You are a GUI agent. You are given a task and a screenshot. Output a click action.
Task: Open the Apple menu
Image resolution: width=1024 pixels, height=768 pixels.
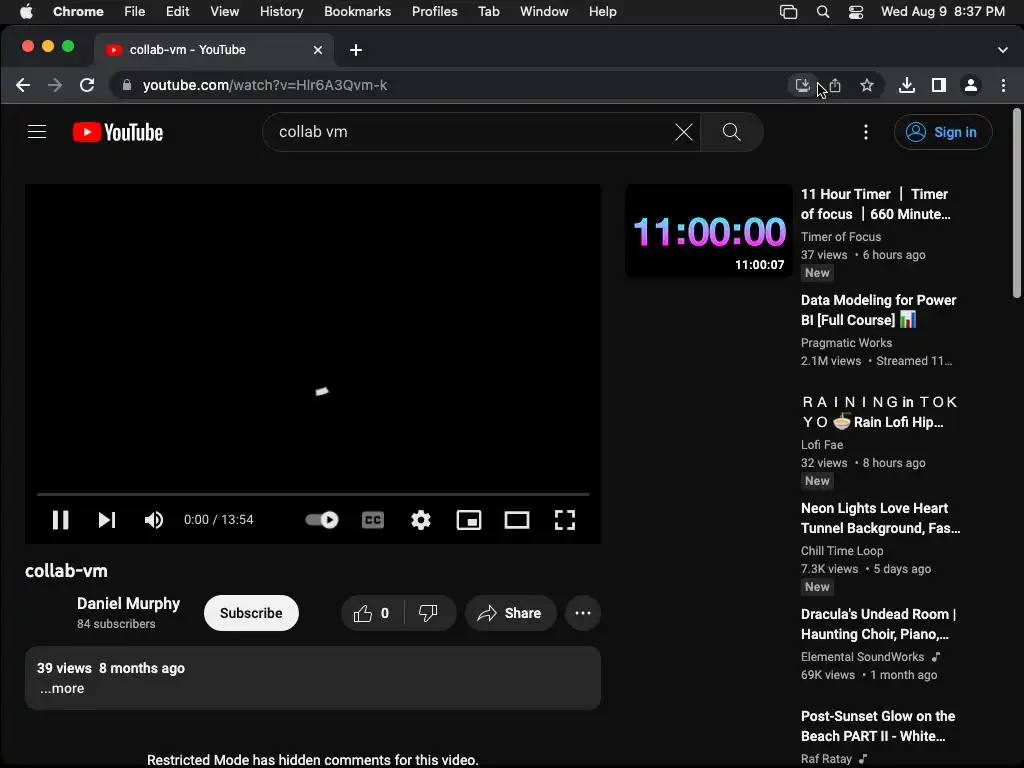(26, 12)
